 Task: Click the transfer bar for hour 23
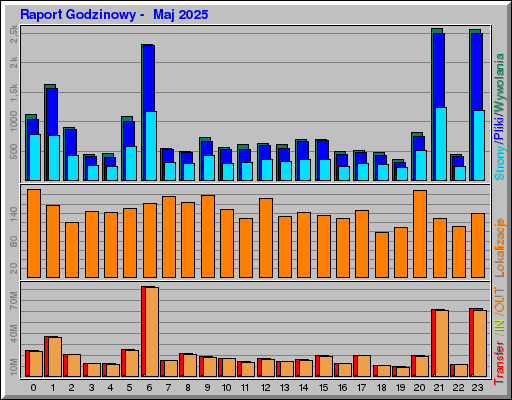click(x=480, y=344)
